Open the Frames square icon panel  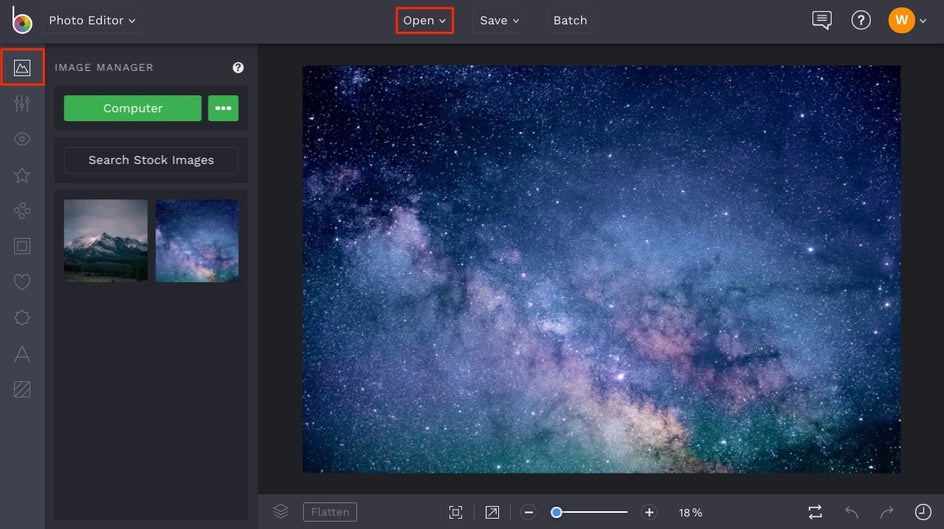coord(22,246)
